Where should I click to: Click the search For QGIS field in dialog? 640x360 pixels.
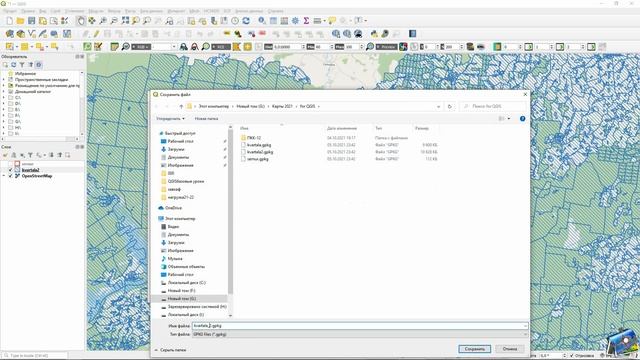[x=493, y=107]
